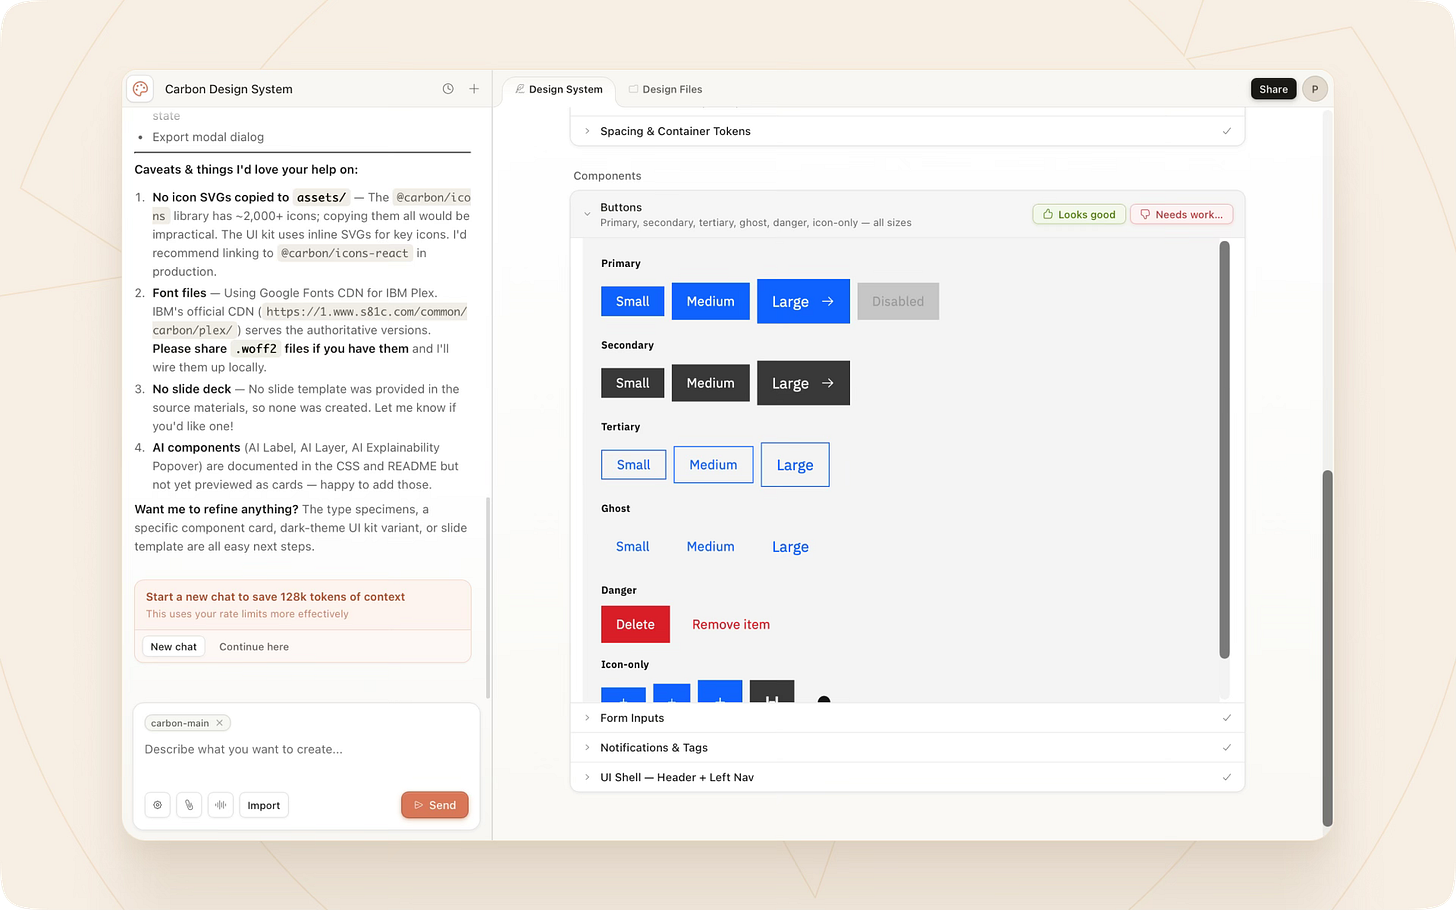Expand the Form Inputs chevron
The image size is (1456, 910).
[x=587, y=718]
